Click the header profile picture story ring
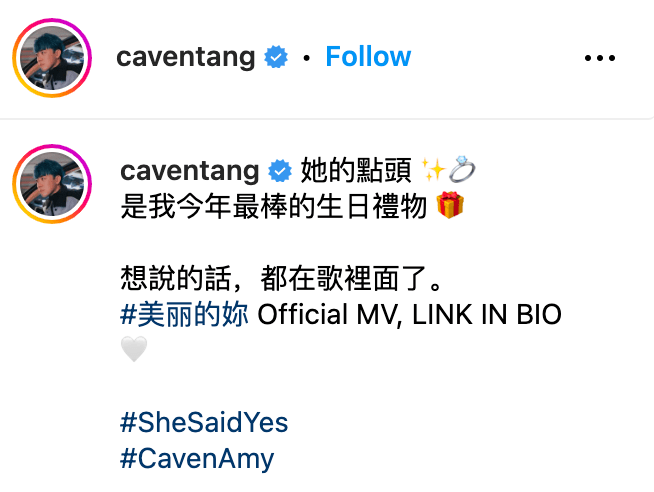The height and width of the screenshot is (492, 654). click(52, 58)
